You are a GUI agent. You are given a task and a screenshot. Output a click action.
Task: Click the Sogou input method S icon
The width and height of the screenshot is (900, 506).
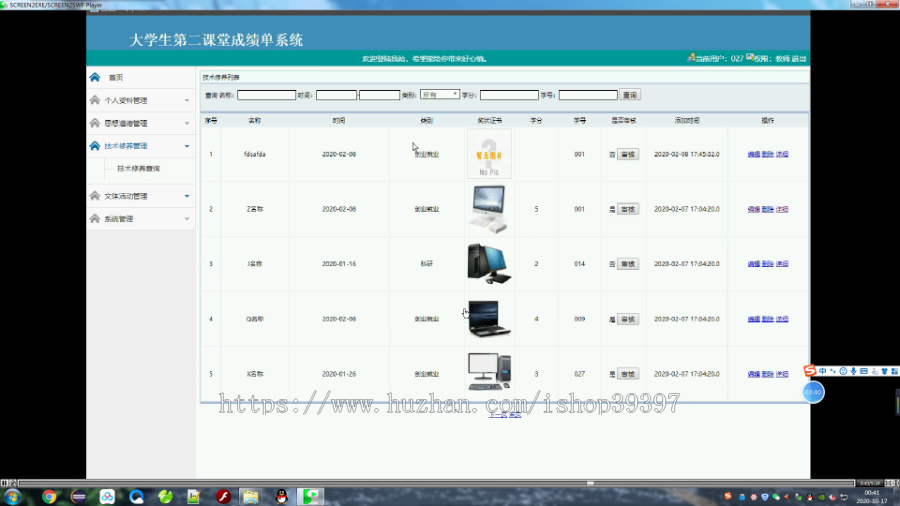click(x=809, y=371)
